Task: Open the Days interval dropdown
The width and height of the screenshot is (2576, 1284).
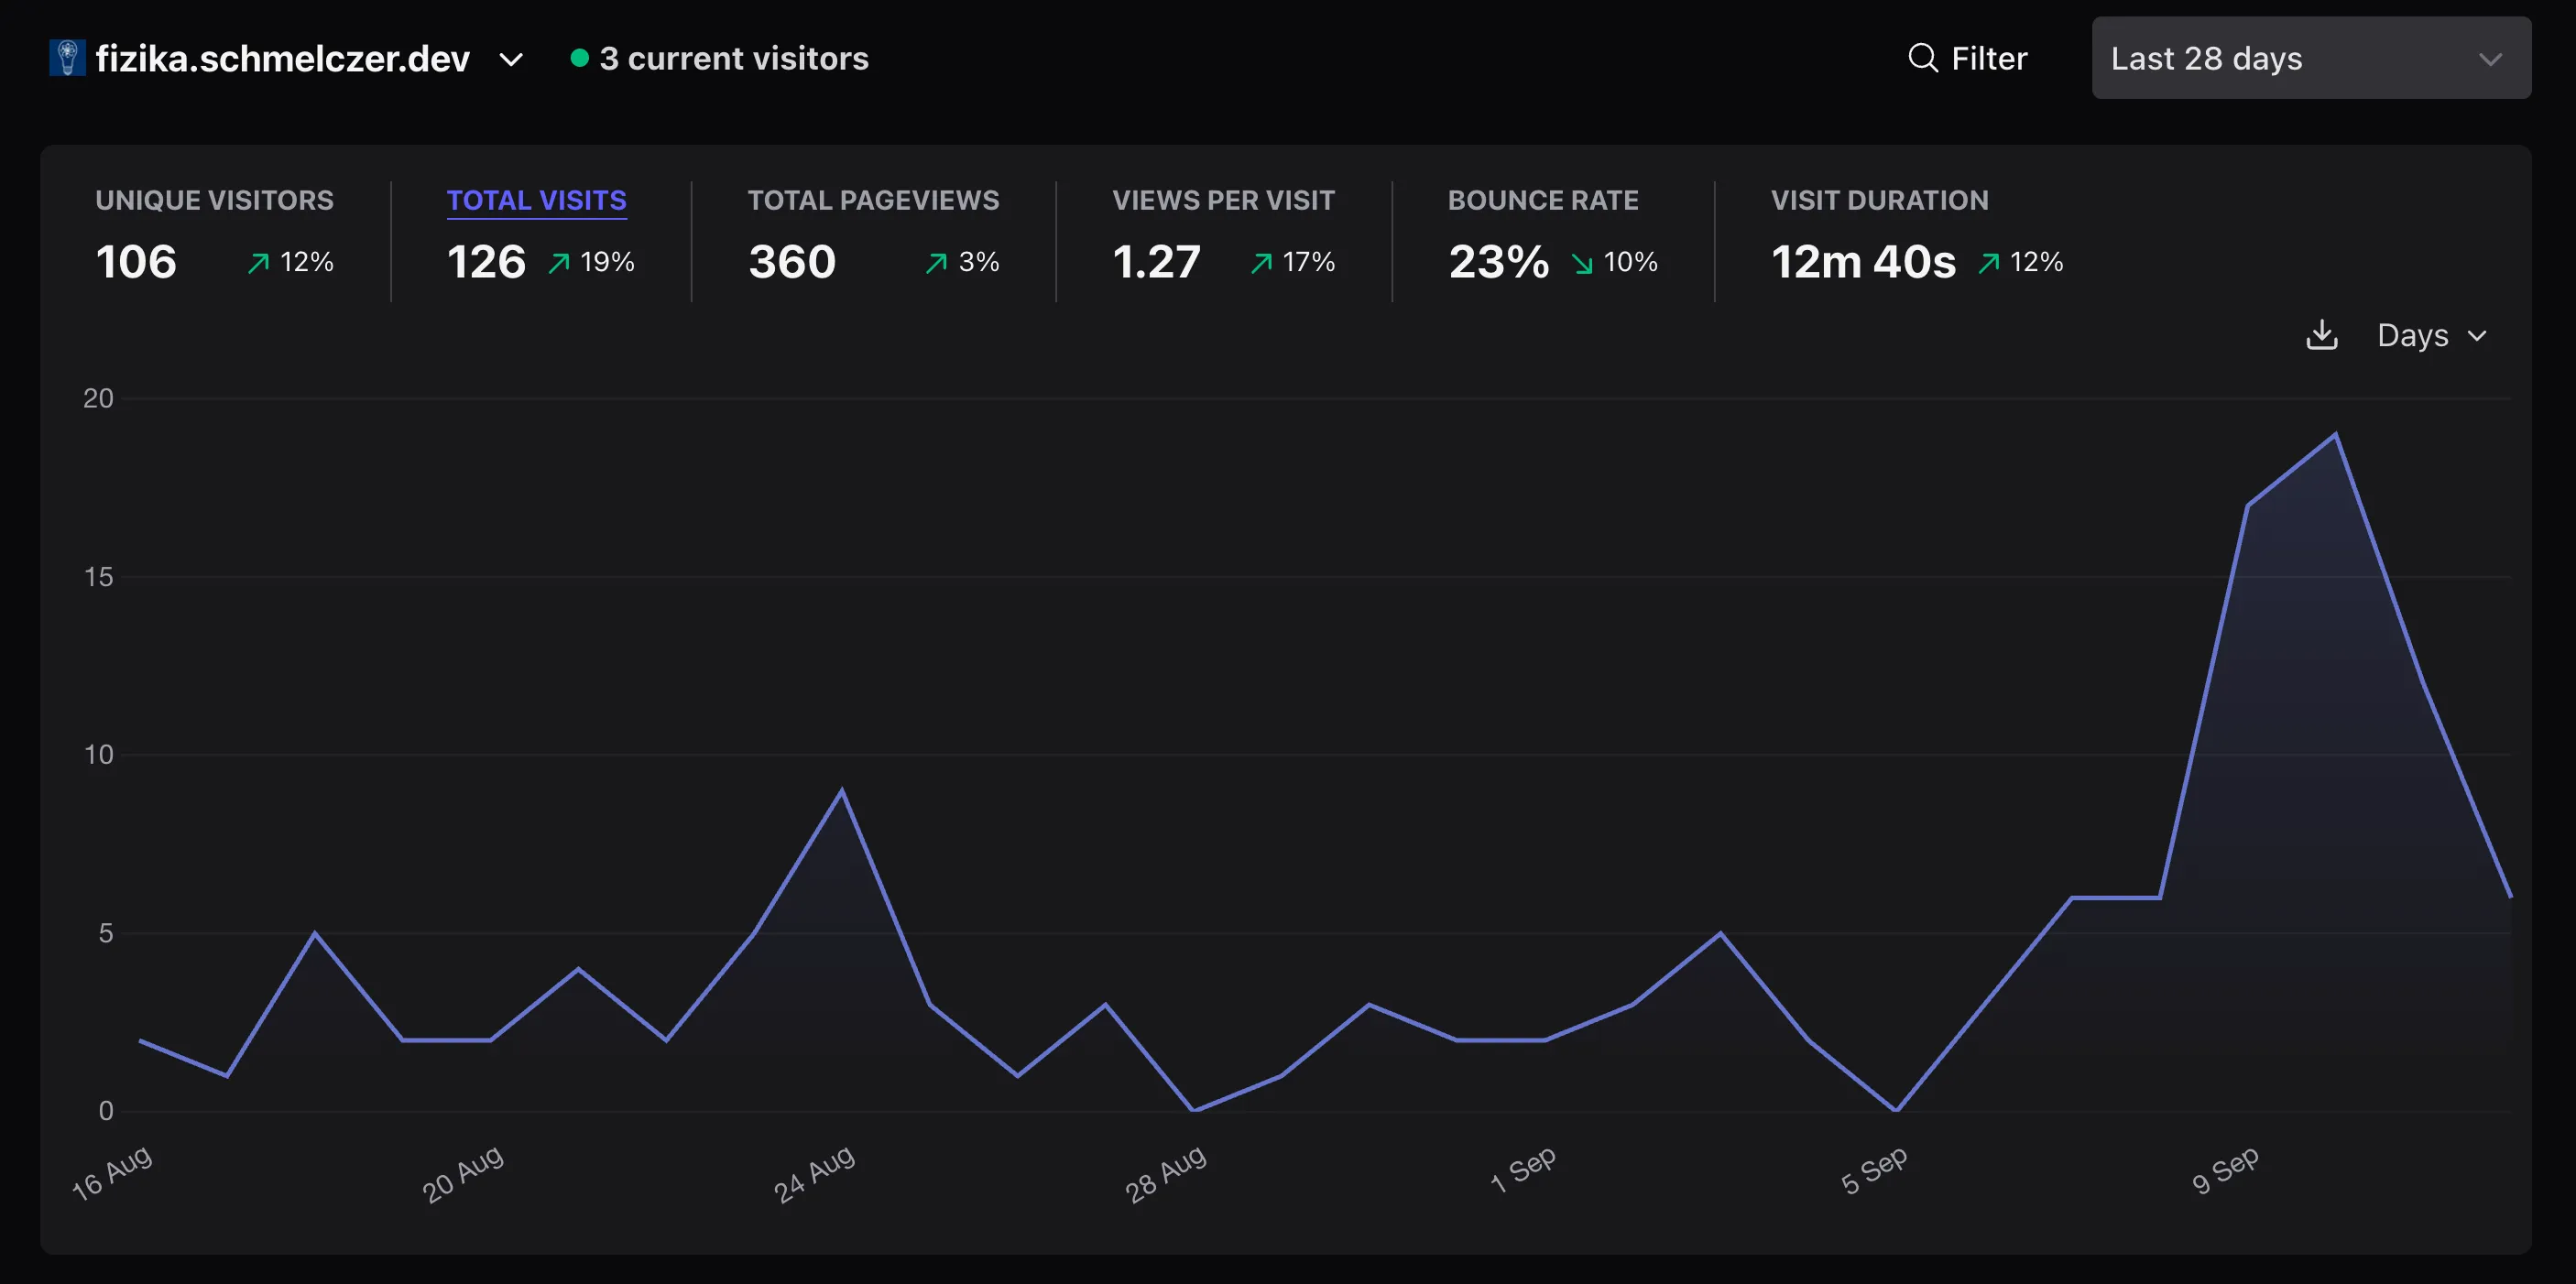Action: (x=2431, y=335)
